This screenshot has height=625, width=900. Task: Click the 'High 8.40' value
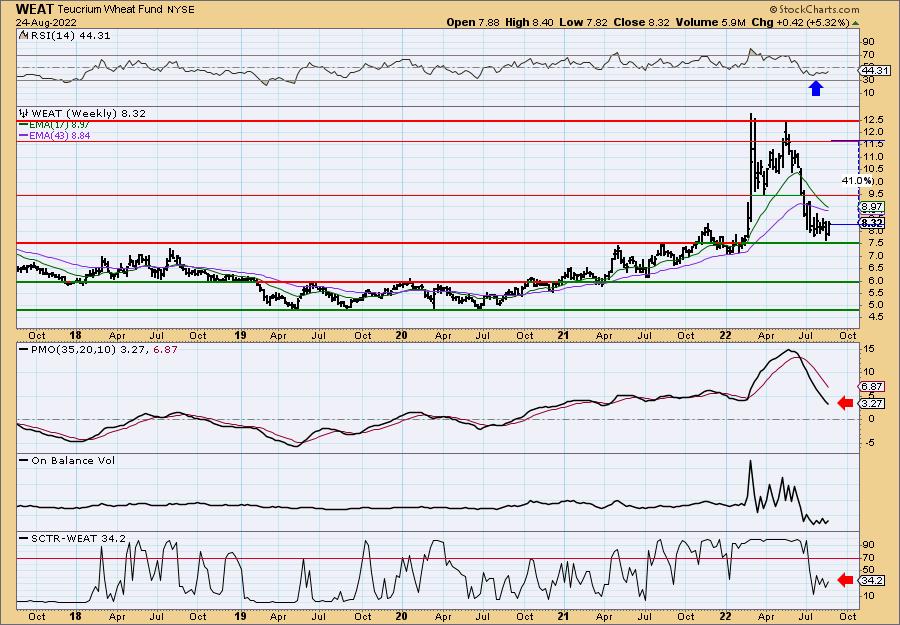tap(530, 22)
